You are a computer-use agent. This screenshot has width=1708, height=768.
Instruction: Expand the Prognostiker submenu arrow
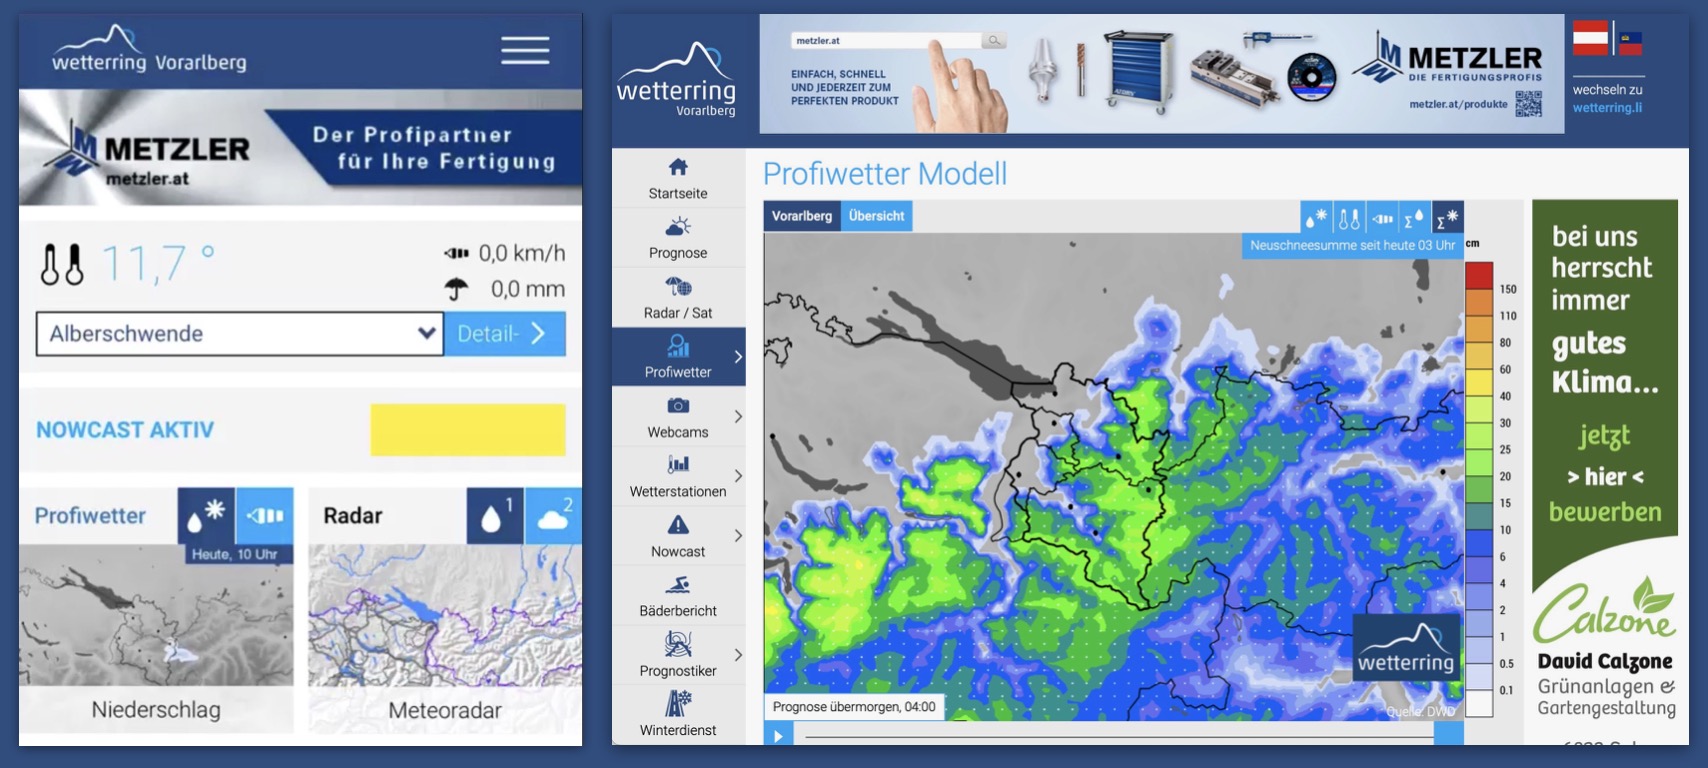738,655
